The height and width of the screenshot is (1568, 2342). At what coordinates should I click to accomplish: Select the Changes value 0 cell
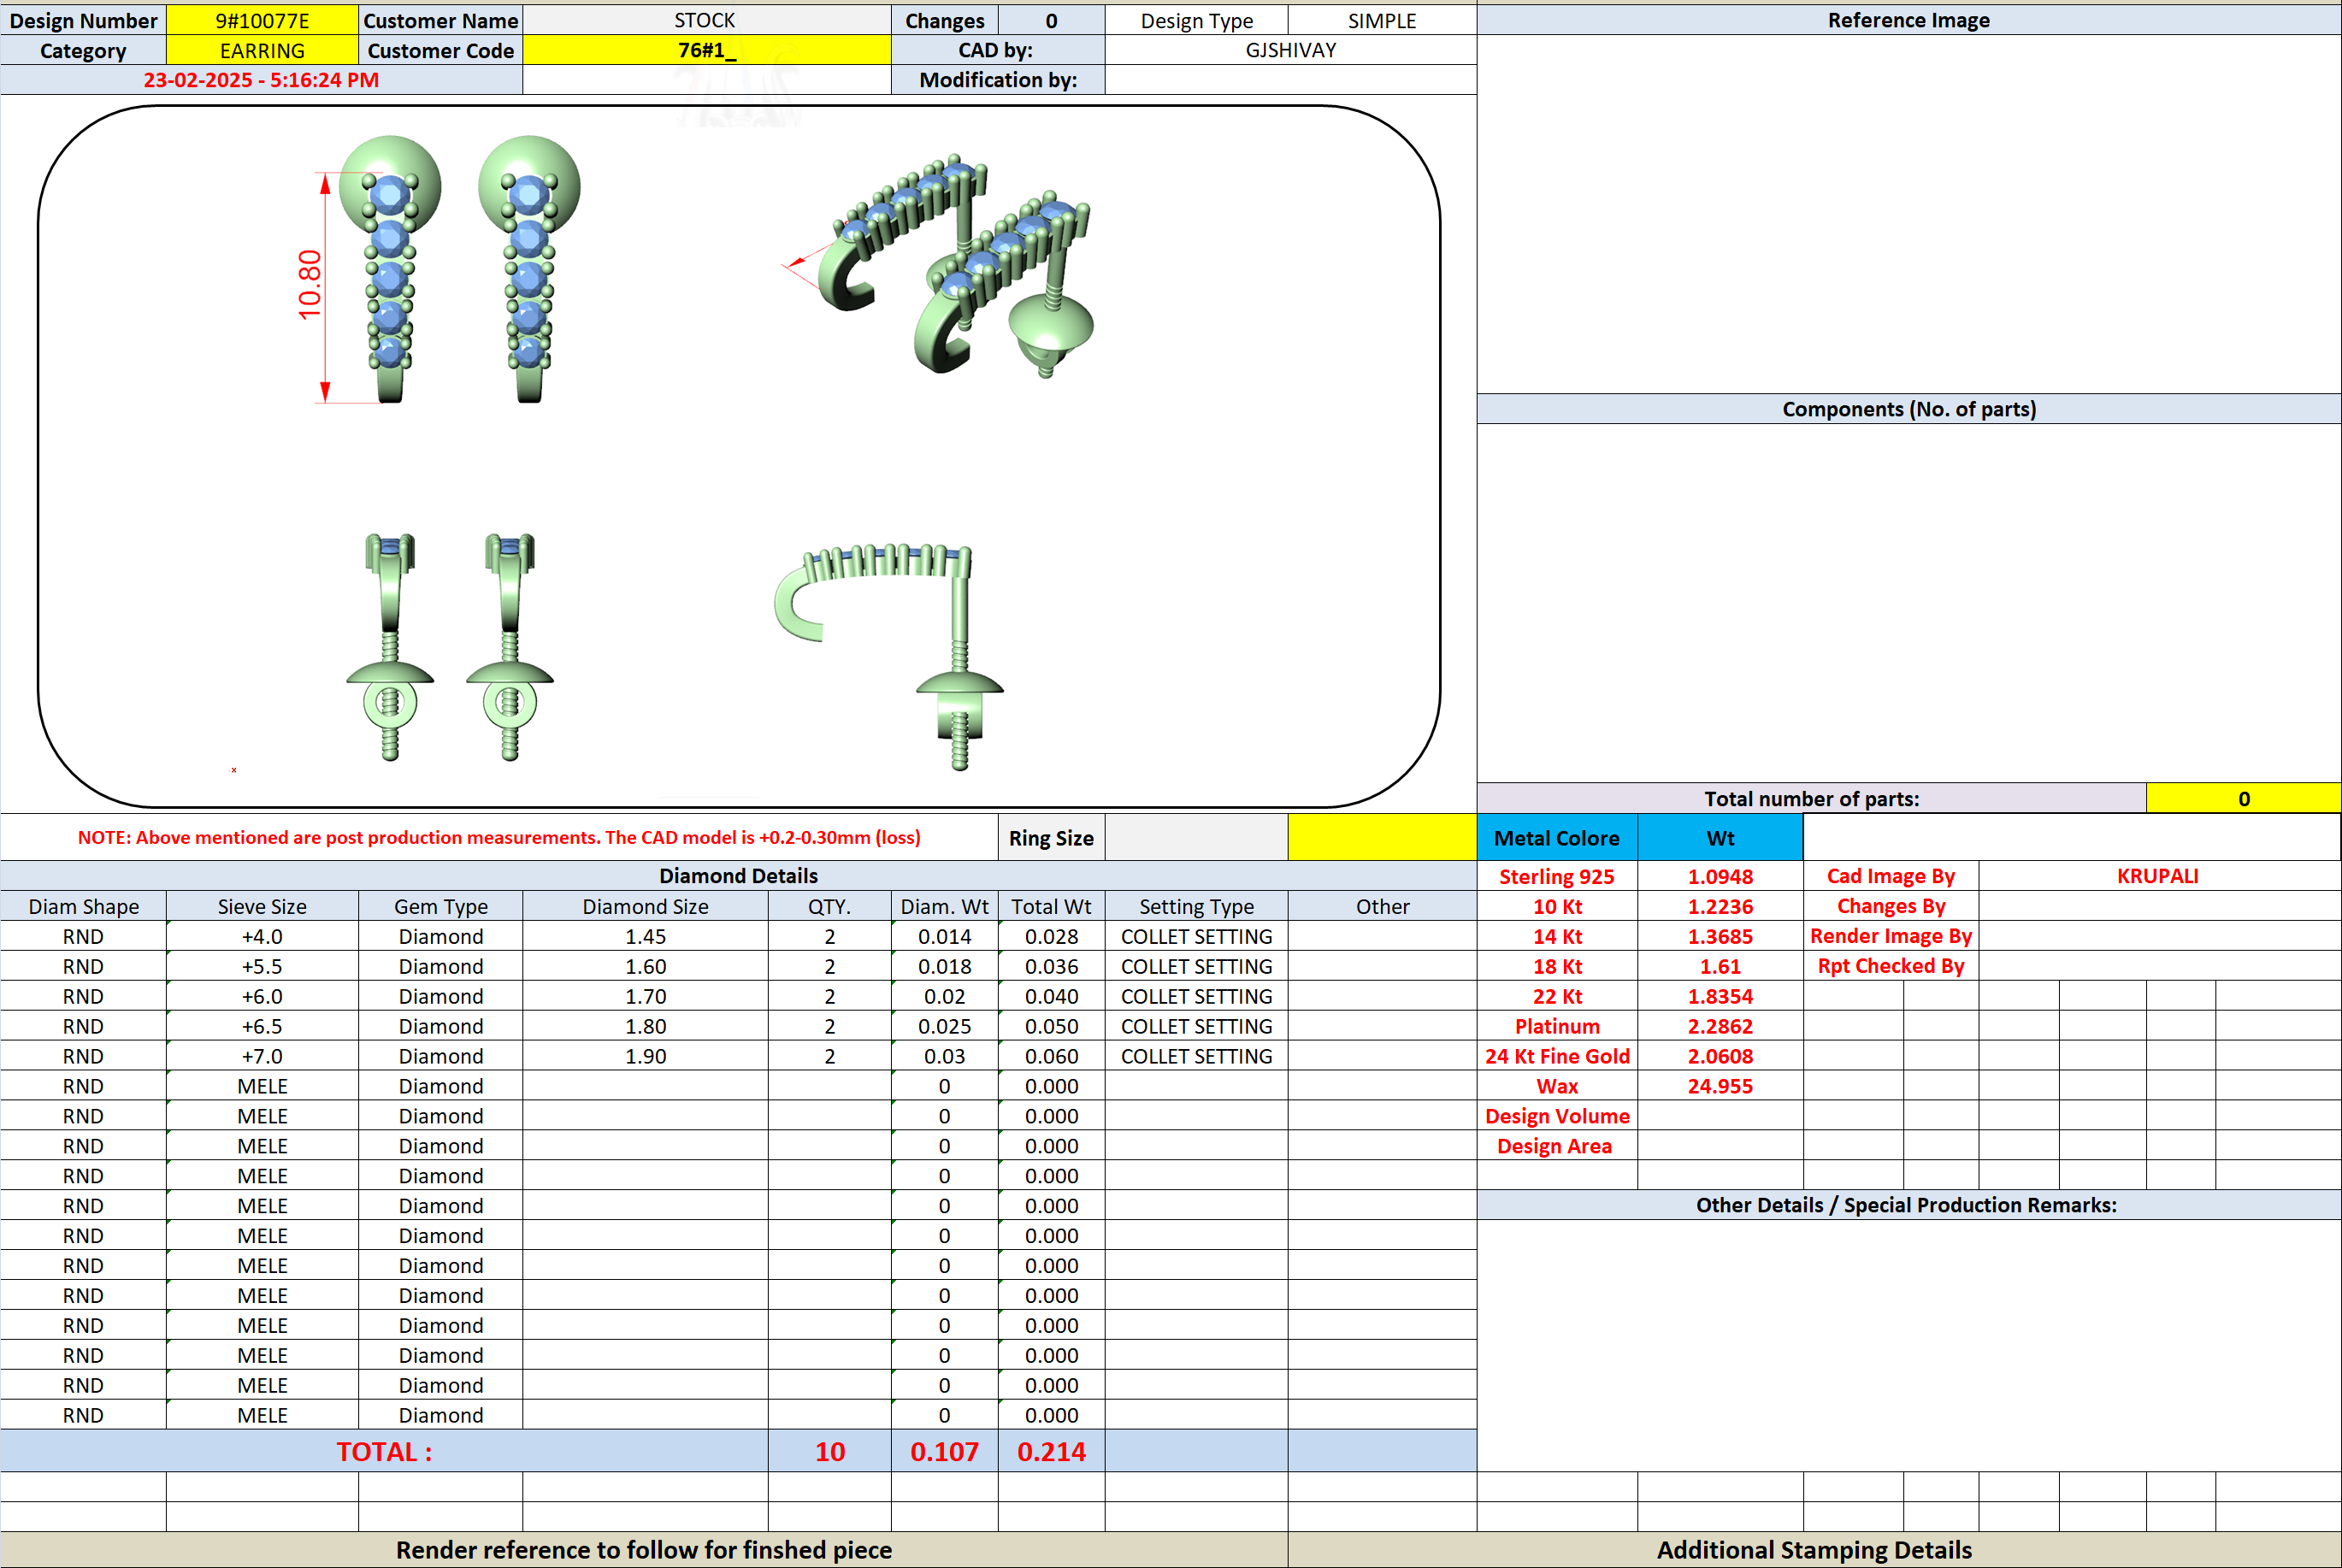[x=1051, y=20]
